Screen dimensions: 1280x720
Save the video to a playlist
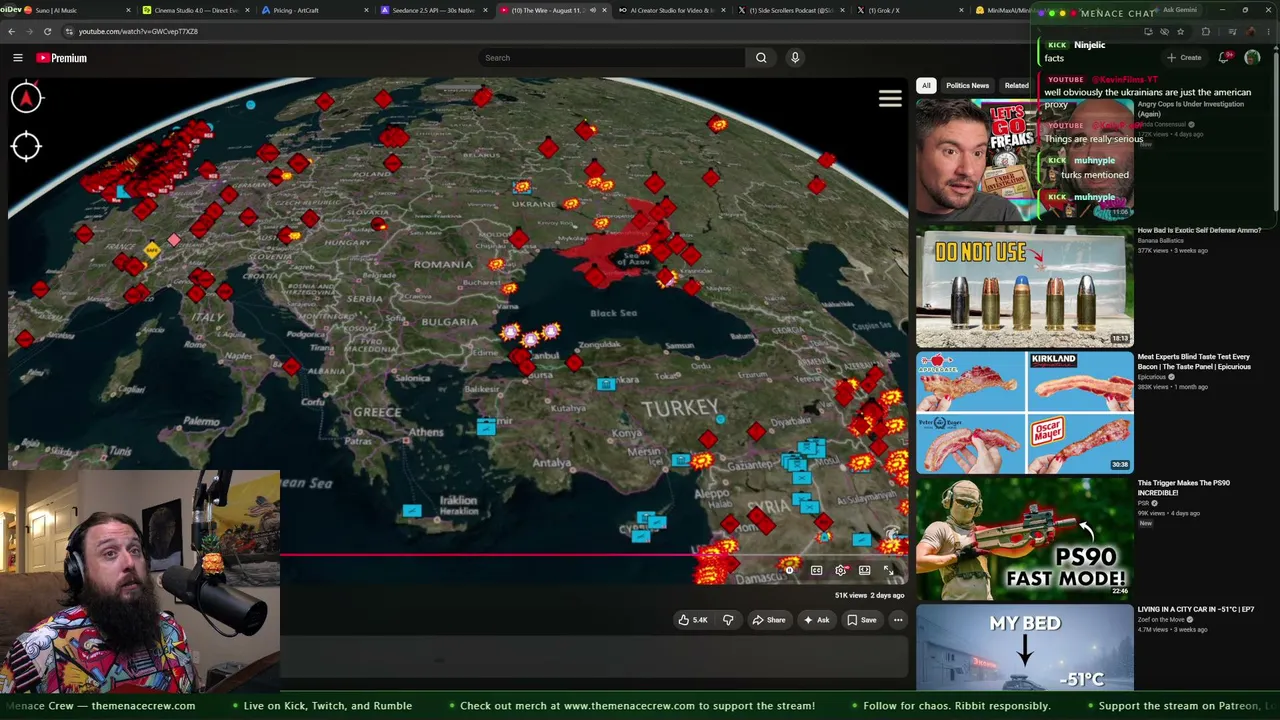click(861, 620)
